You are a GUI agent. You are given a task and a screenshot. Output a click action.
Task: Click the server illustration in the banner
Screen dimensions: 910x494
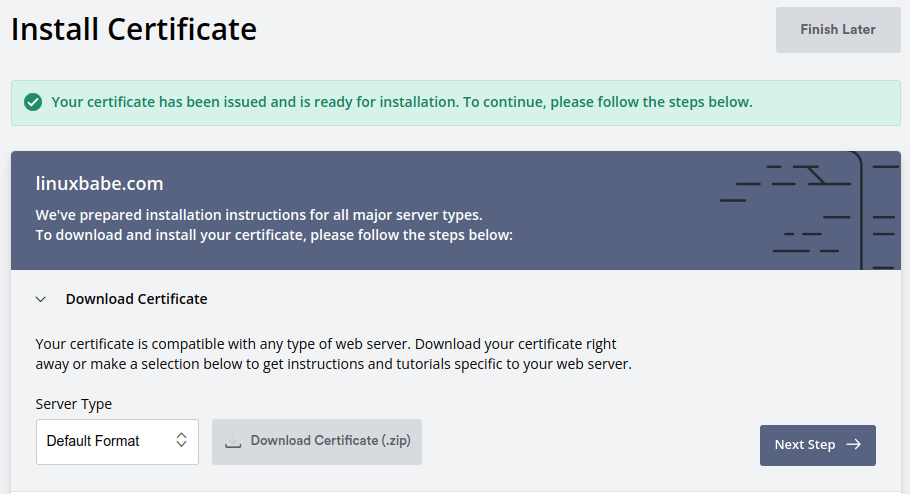810,210
